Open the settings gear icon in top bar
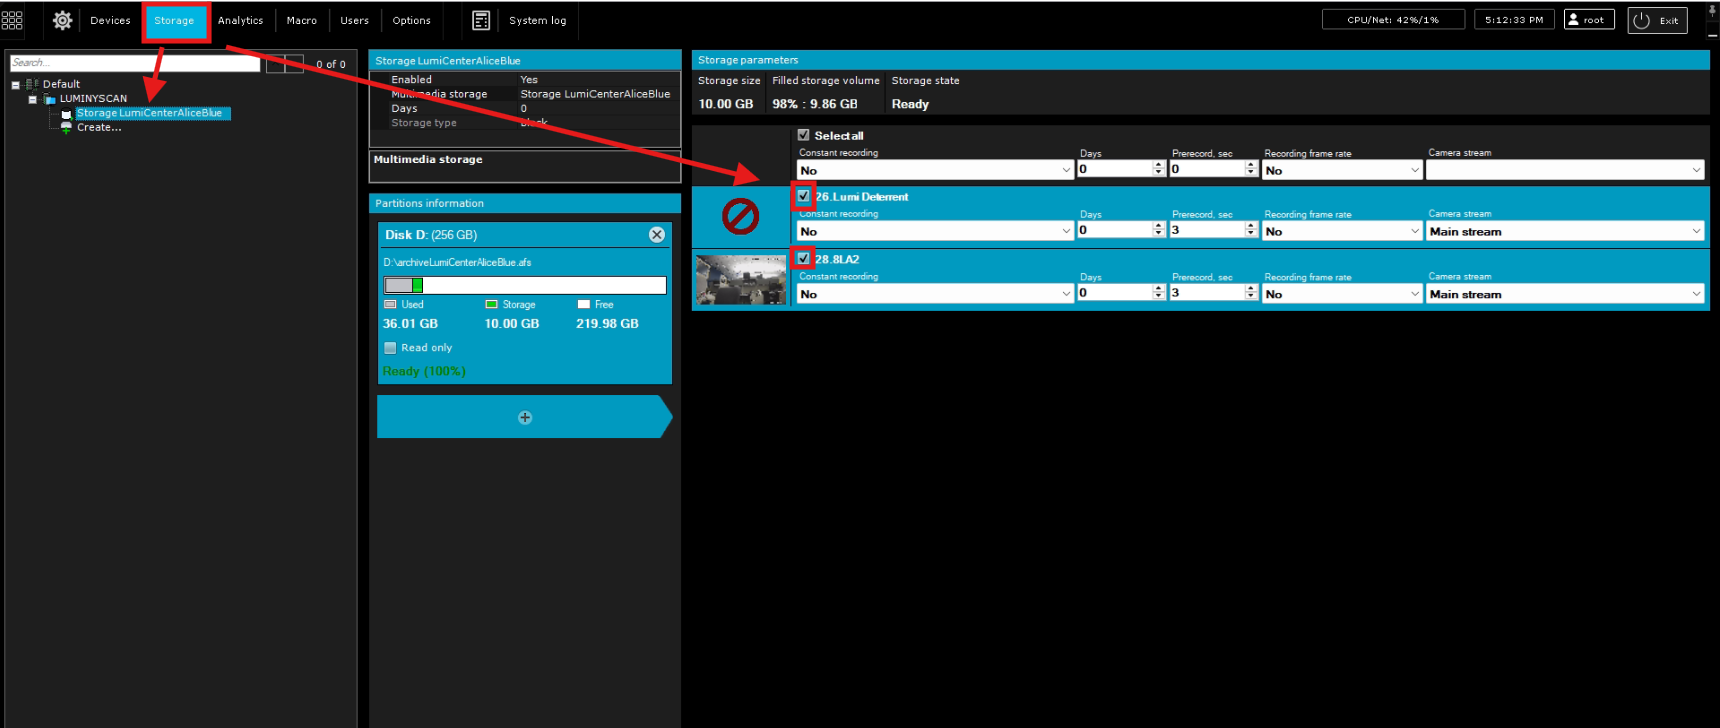 (62, 20)
